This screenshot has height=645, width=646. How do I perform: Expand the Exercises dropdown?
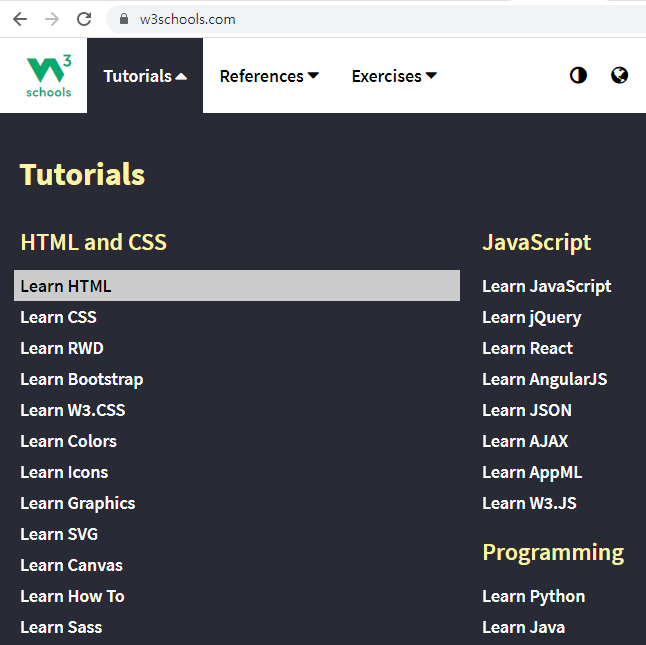[x=394, y=76]
